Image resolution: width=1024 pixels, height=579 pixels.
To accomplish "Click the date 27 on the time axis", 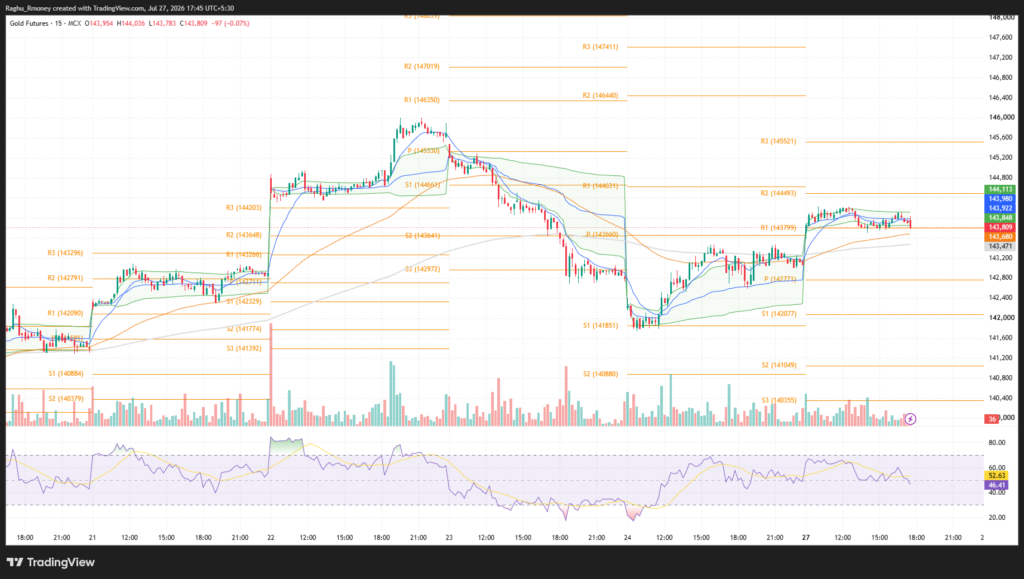I will pyautogui.click(x=806, y=538).
